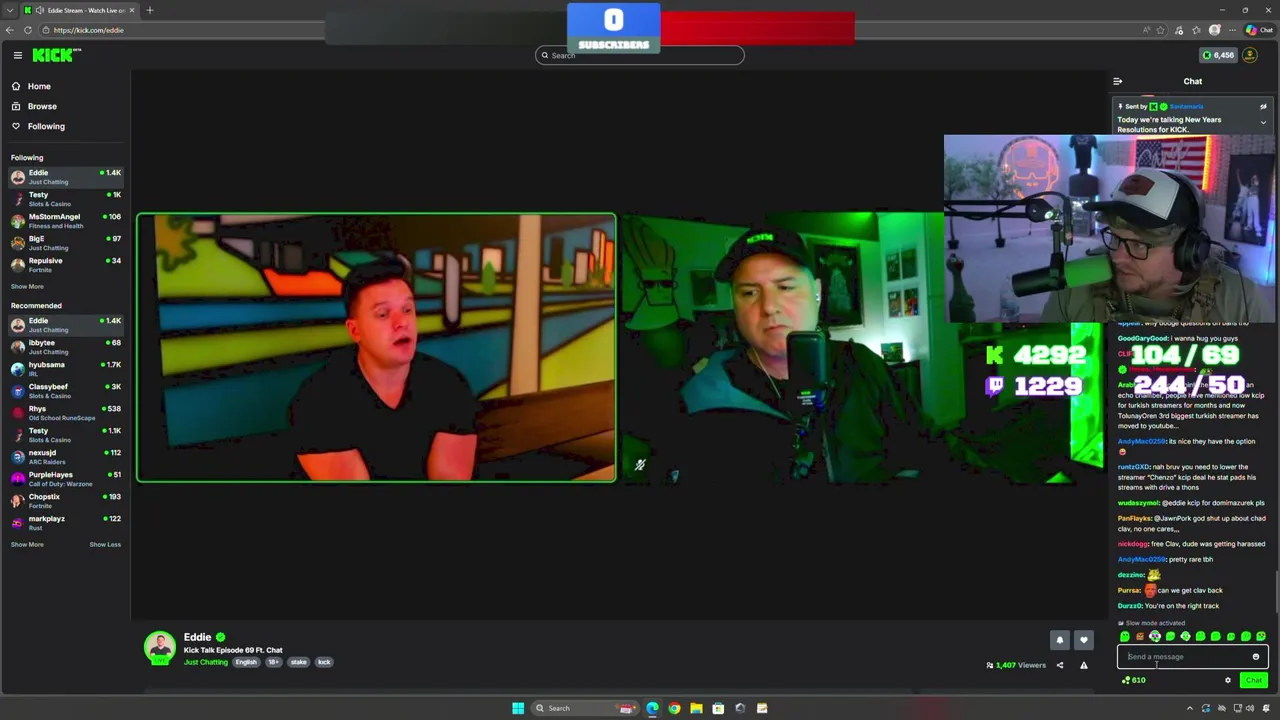The width and height of the screenshot is (1280, 720).
Task: Open Testy in the Following list
Action: coord(65,198)
